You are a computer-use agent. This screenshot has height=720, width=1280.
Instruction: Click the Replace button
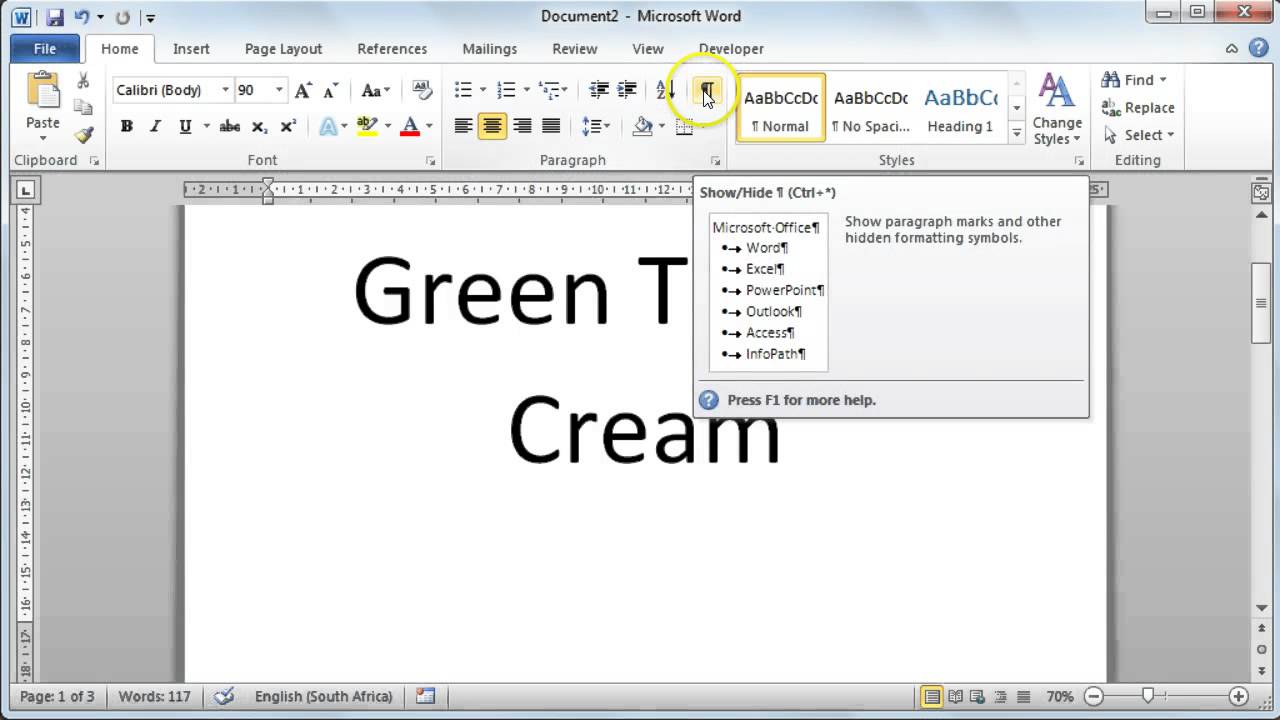(x=1138, y=108)
